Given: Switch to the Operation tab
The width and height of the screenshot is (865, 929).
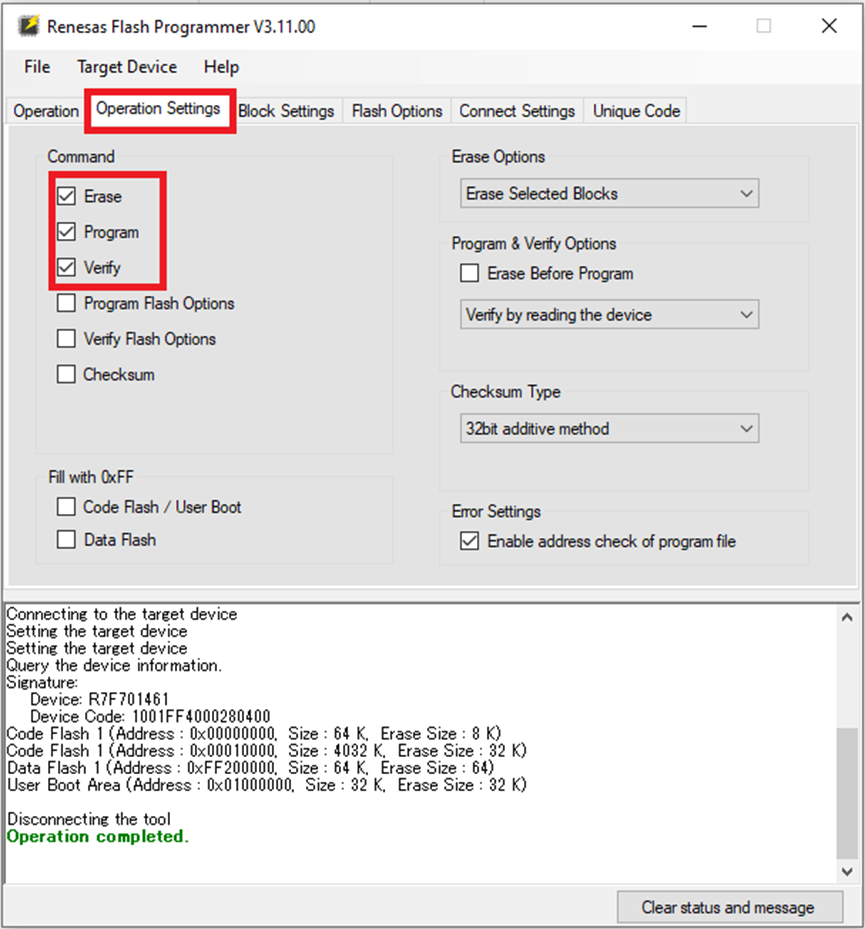Looking at the screenshot, I should click(46, 111).
